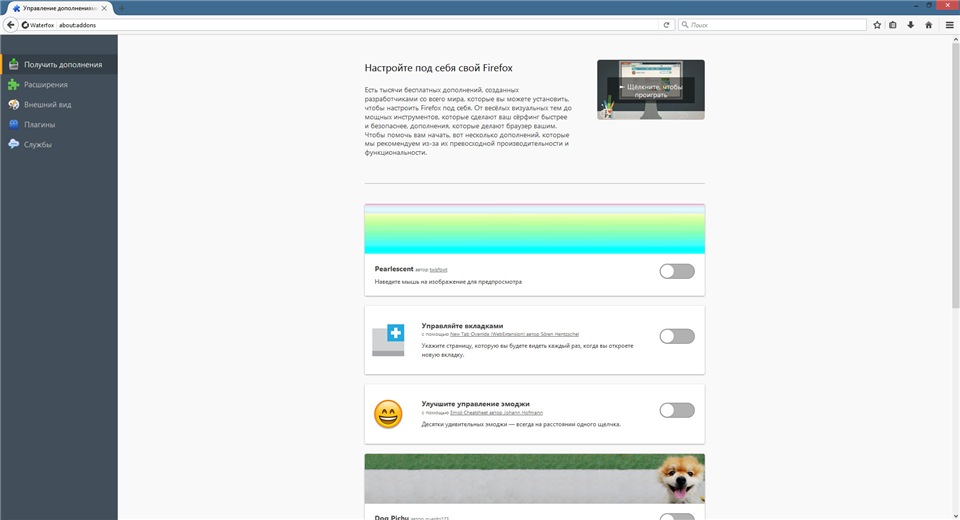Click 'Наведите мышь на изображение для предпросмотра' text
The width and height of the screenshot is (960, 520).
pyautogui.click(x=448, y=282)
